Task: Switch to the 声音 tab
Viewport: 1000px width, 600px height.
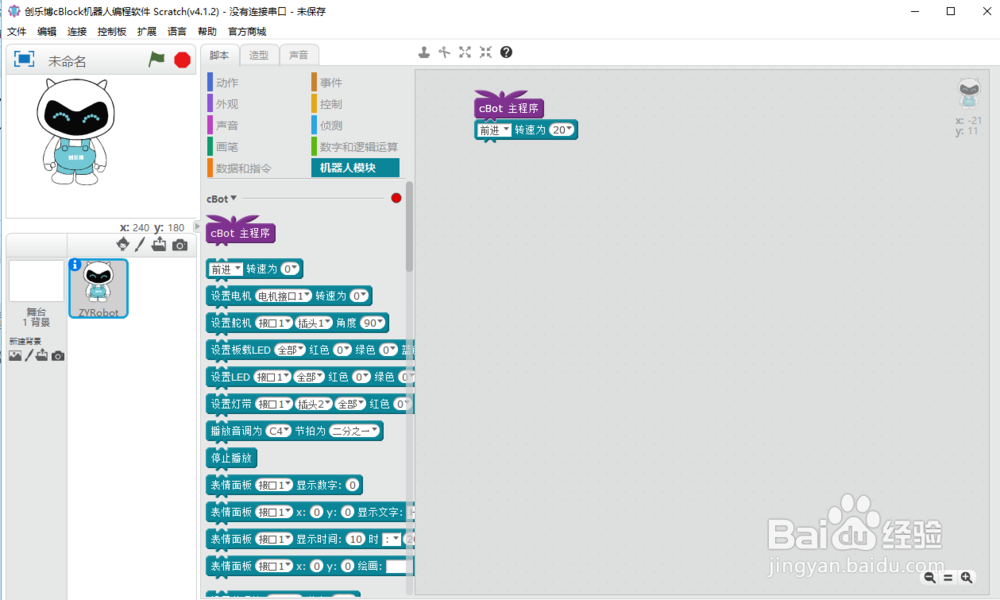Action: point(298,55)
